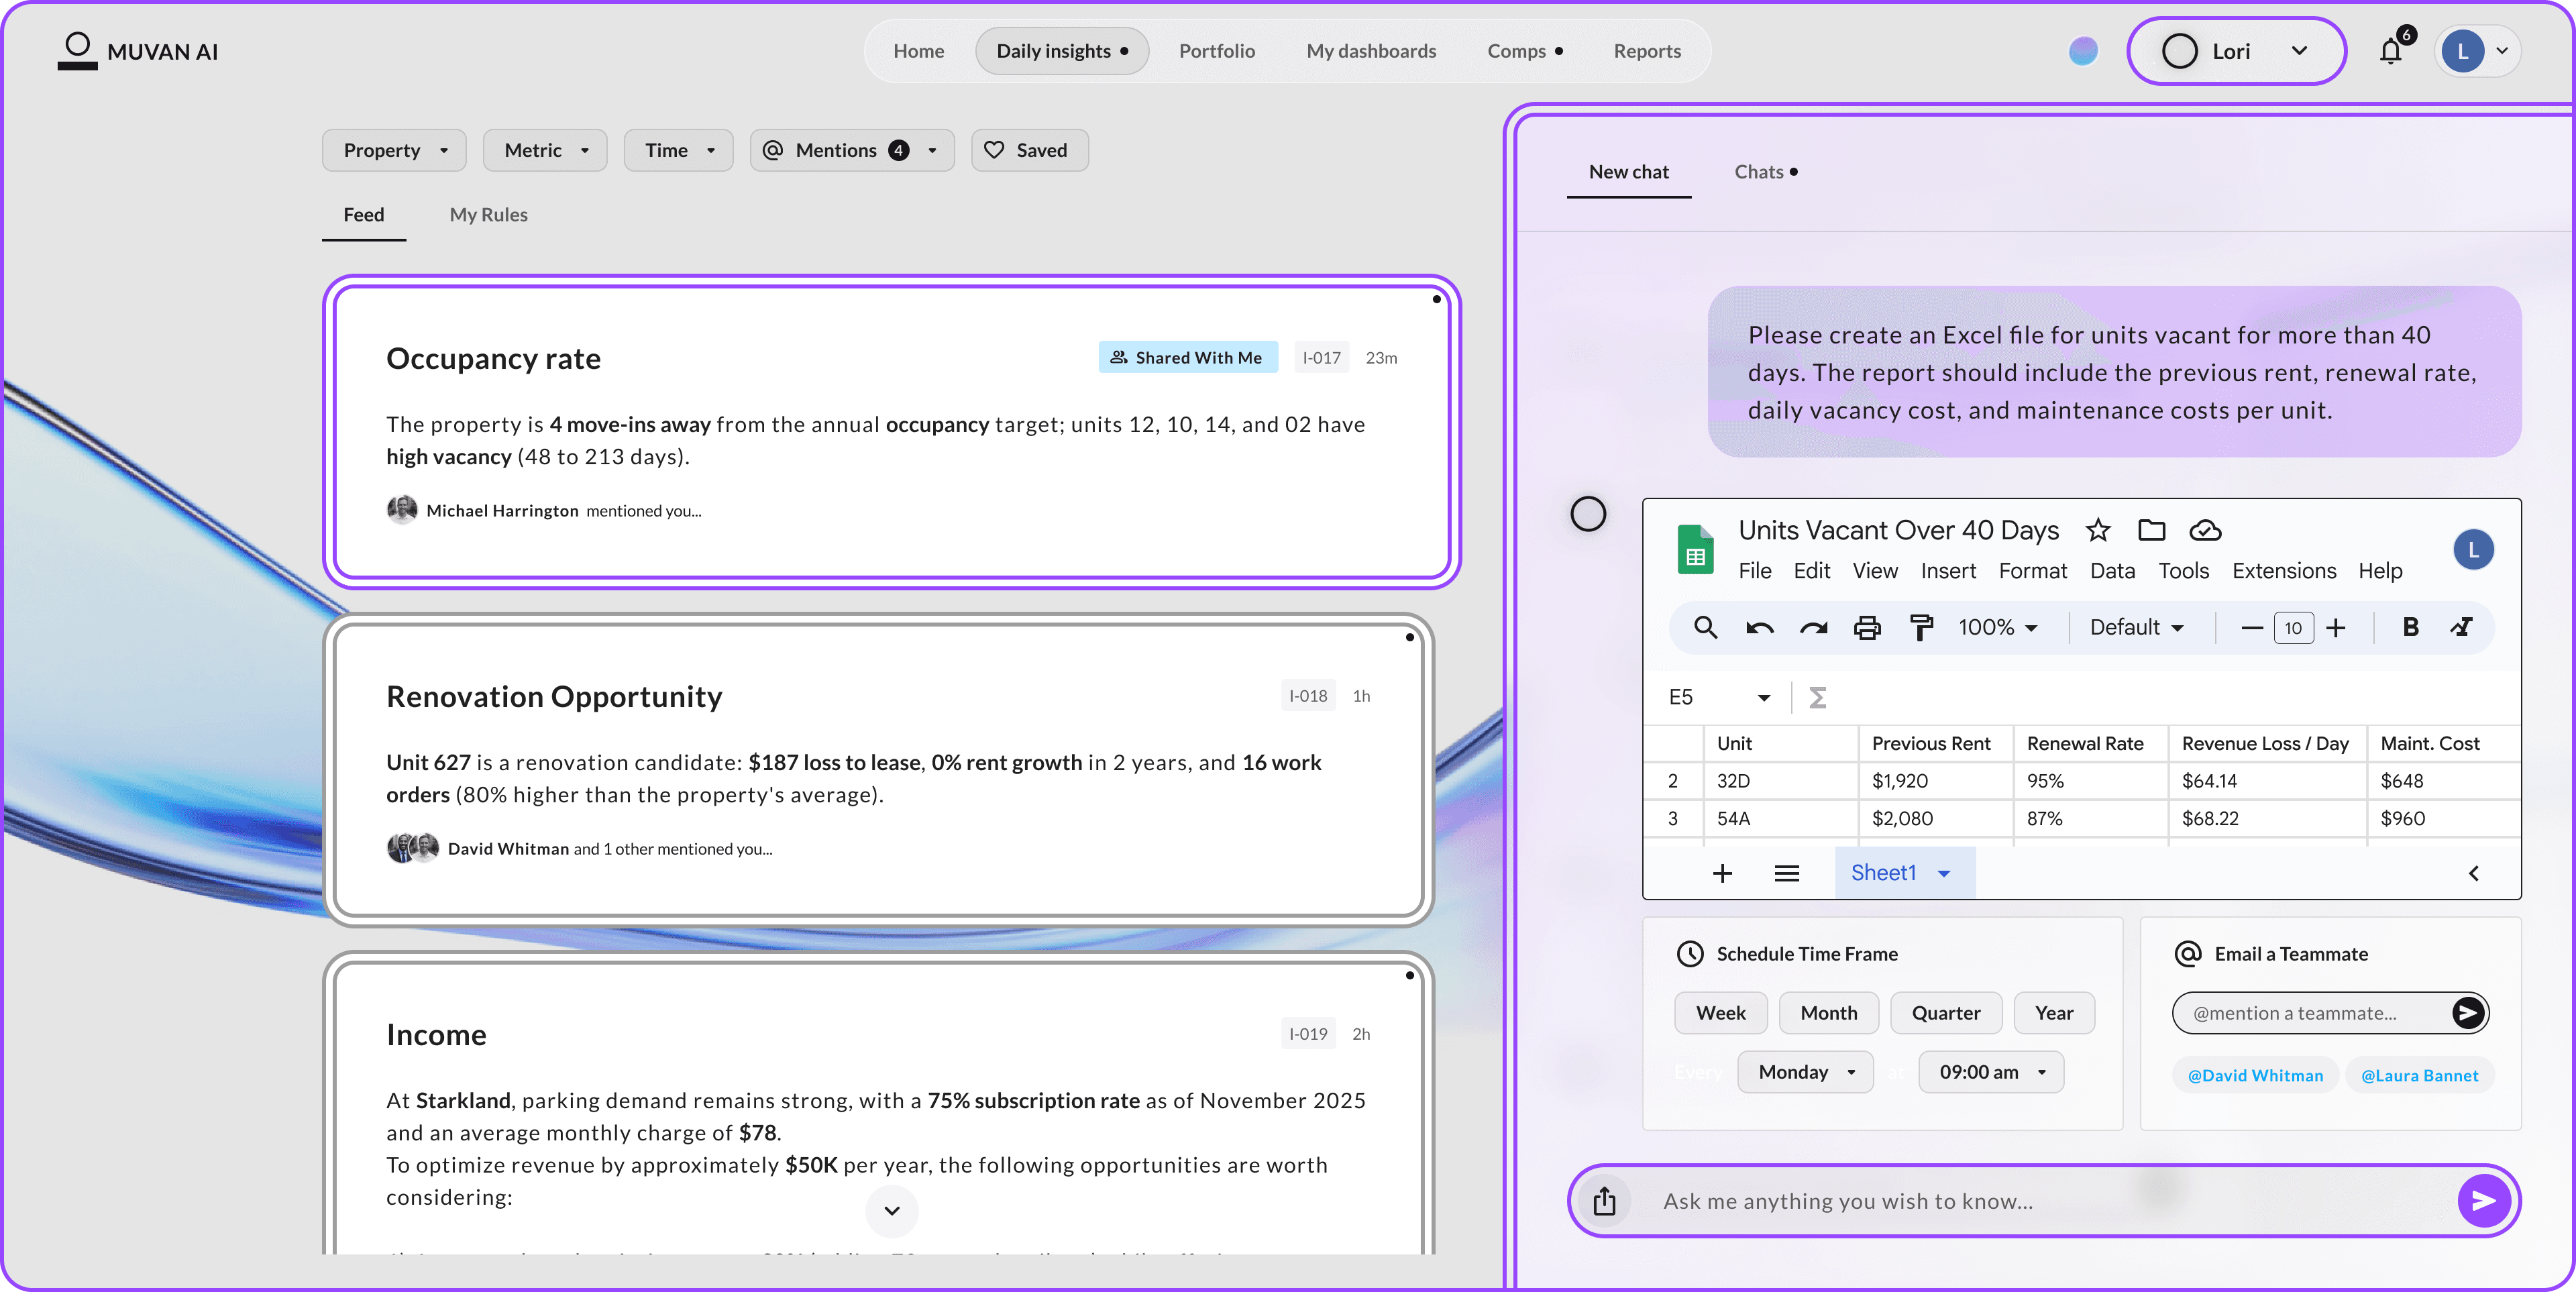Star the Units Vacant spreadsheet

pos(2098,530)
